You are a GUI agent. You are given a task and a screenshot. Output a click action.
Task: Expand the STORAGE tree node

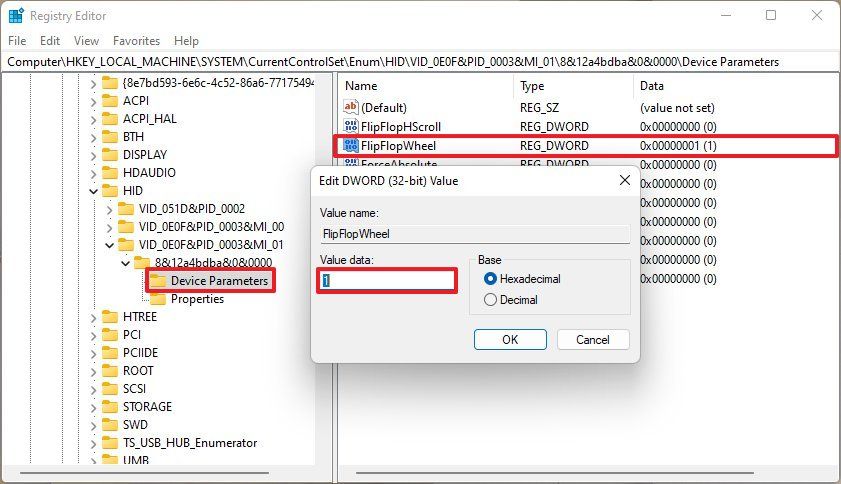pyautogui.click(x=93, y=408)
